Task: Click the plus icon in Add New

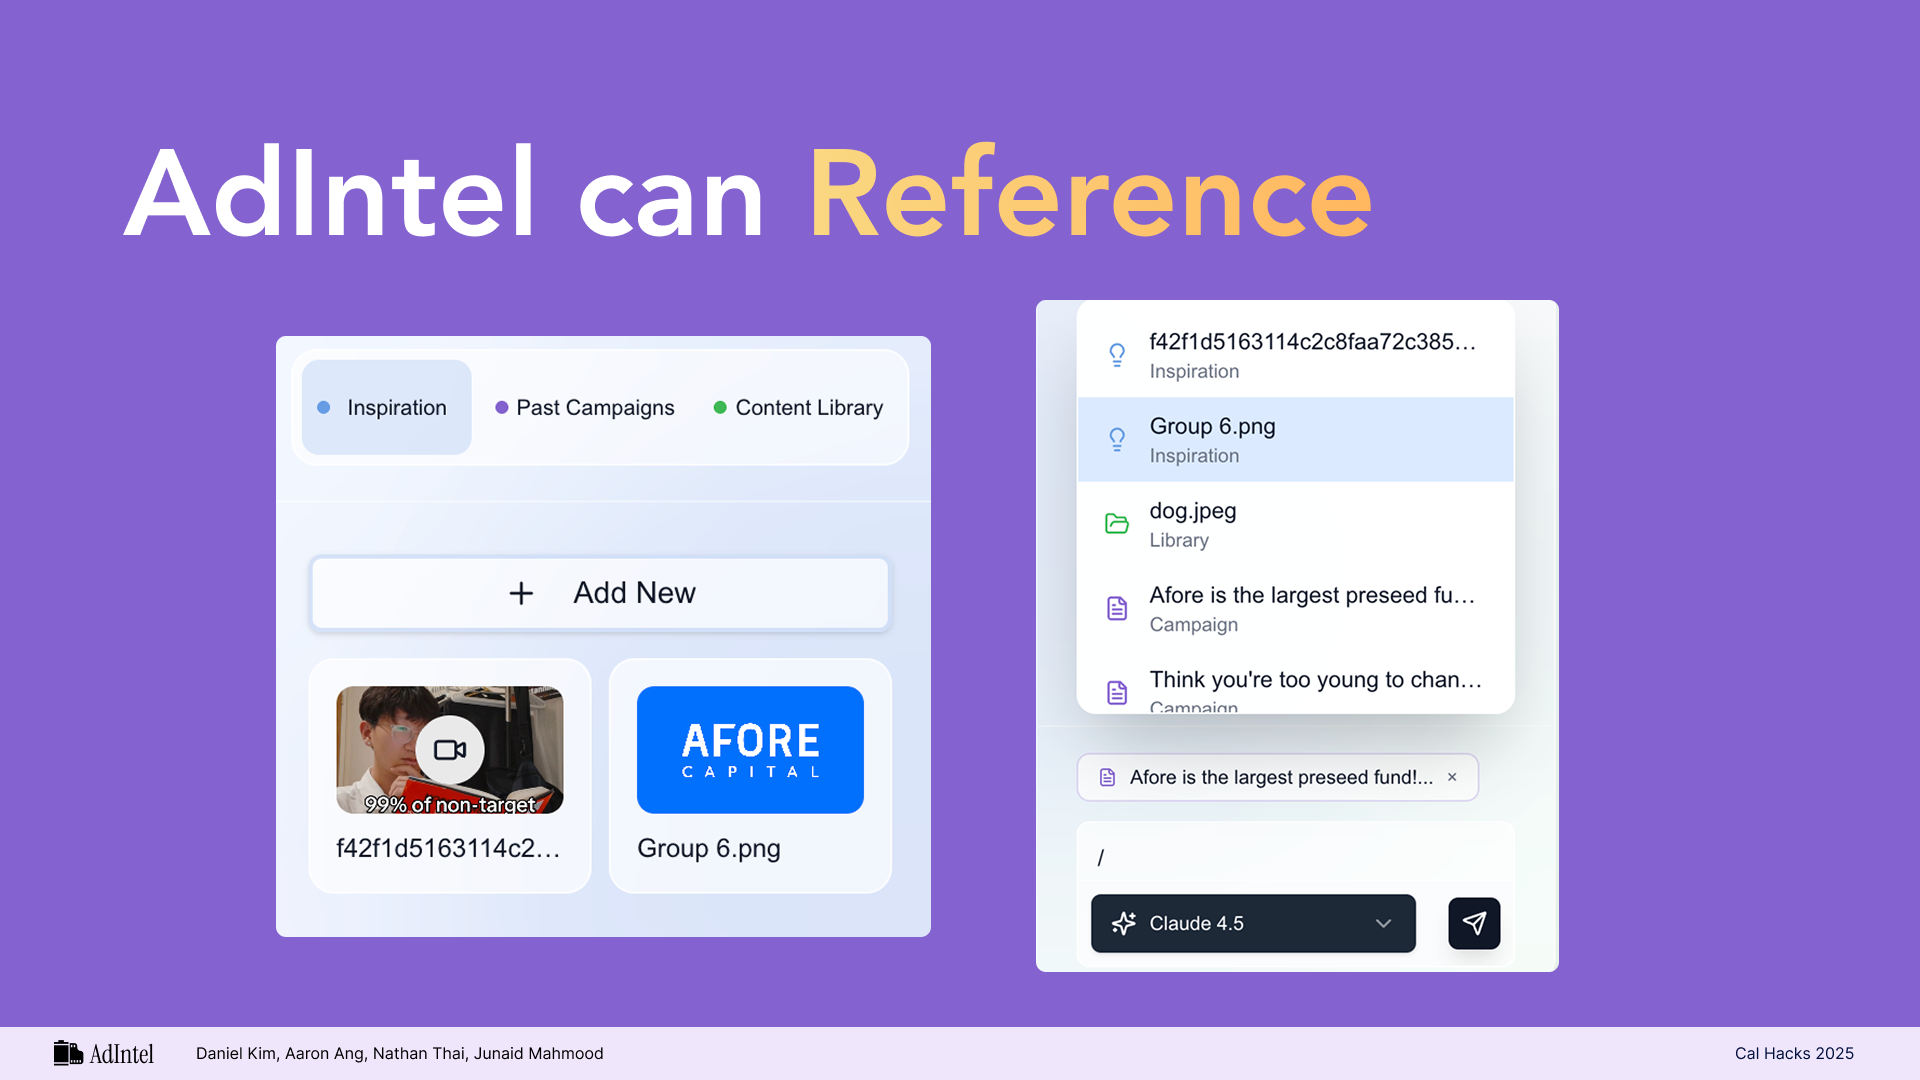Action: click(x=521, y=593)
